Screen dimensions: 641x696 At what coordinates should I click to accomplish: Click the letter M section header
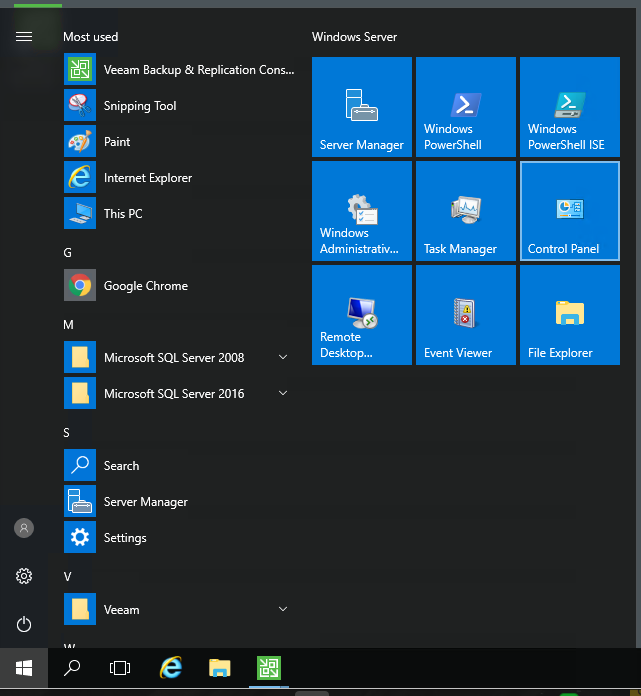pyautogui.click(x=68, y=324)
